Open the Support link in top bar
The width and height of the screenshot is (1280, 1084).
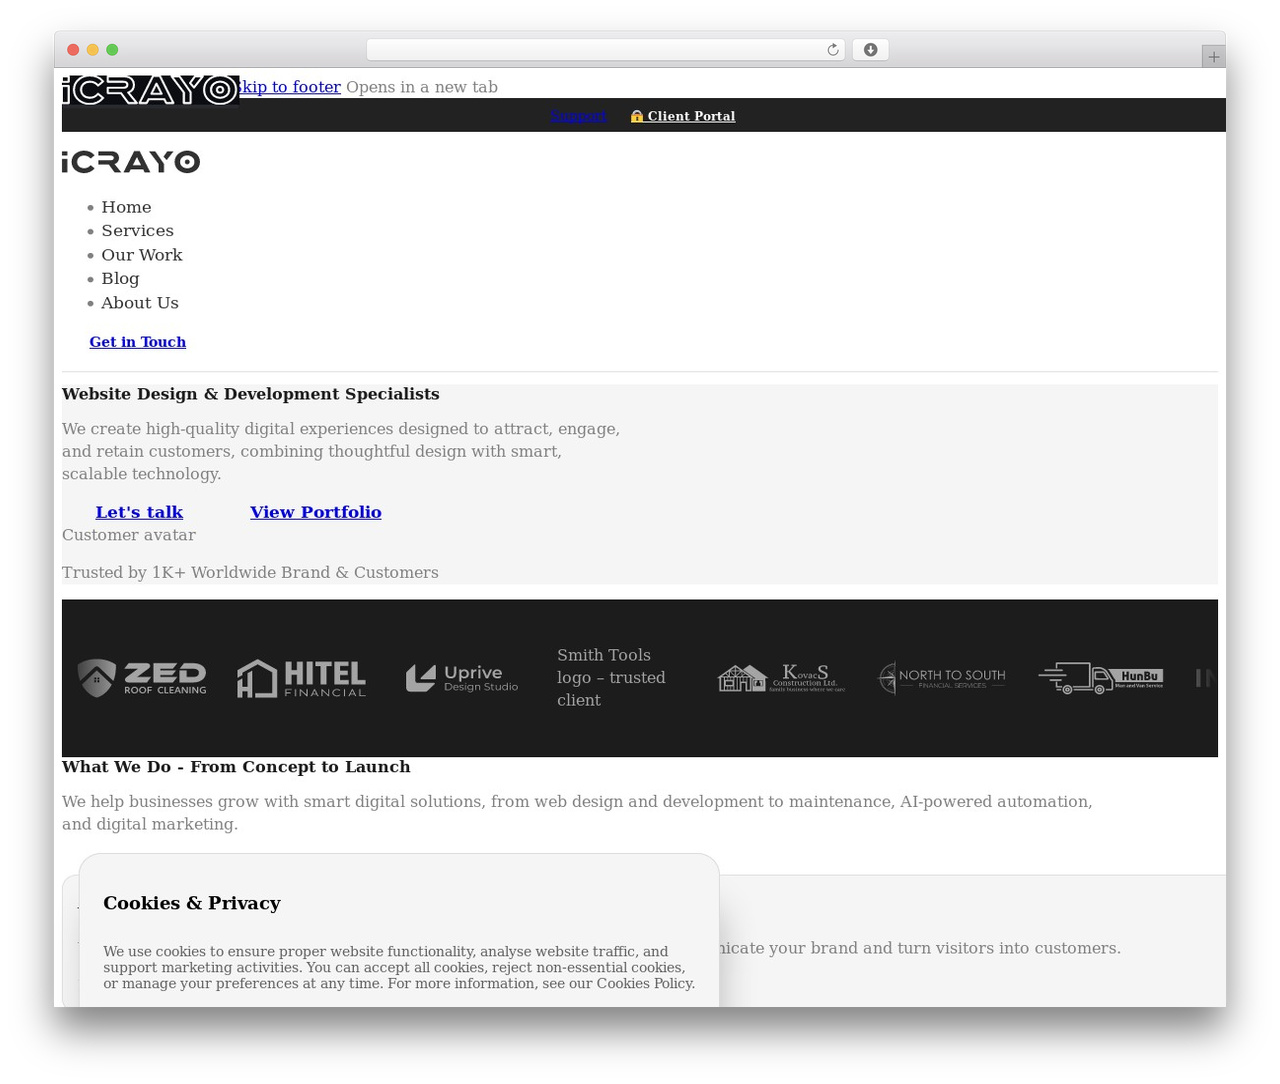point(578,116)
